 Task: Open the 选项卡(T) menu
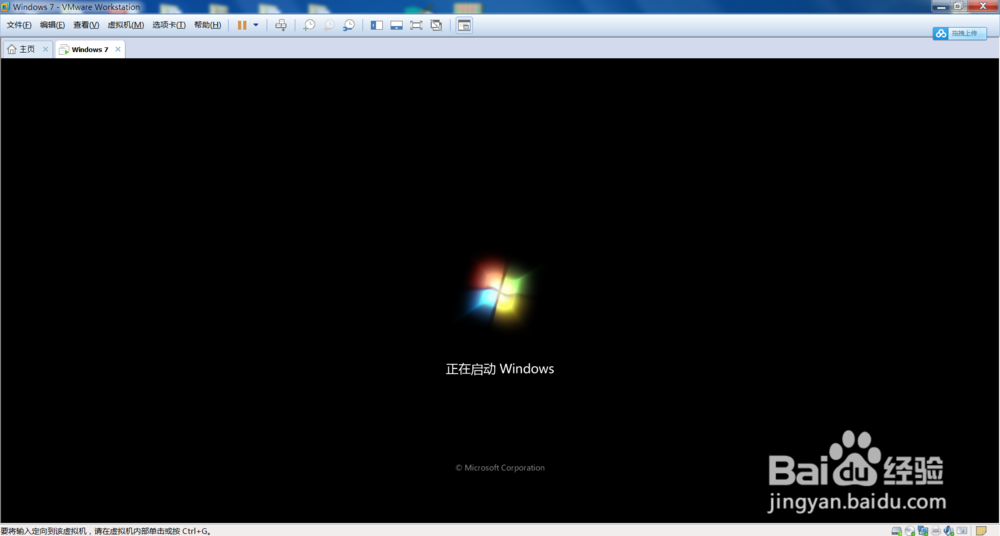point(168,25)
